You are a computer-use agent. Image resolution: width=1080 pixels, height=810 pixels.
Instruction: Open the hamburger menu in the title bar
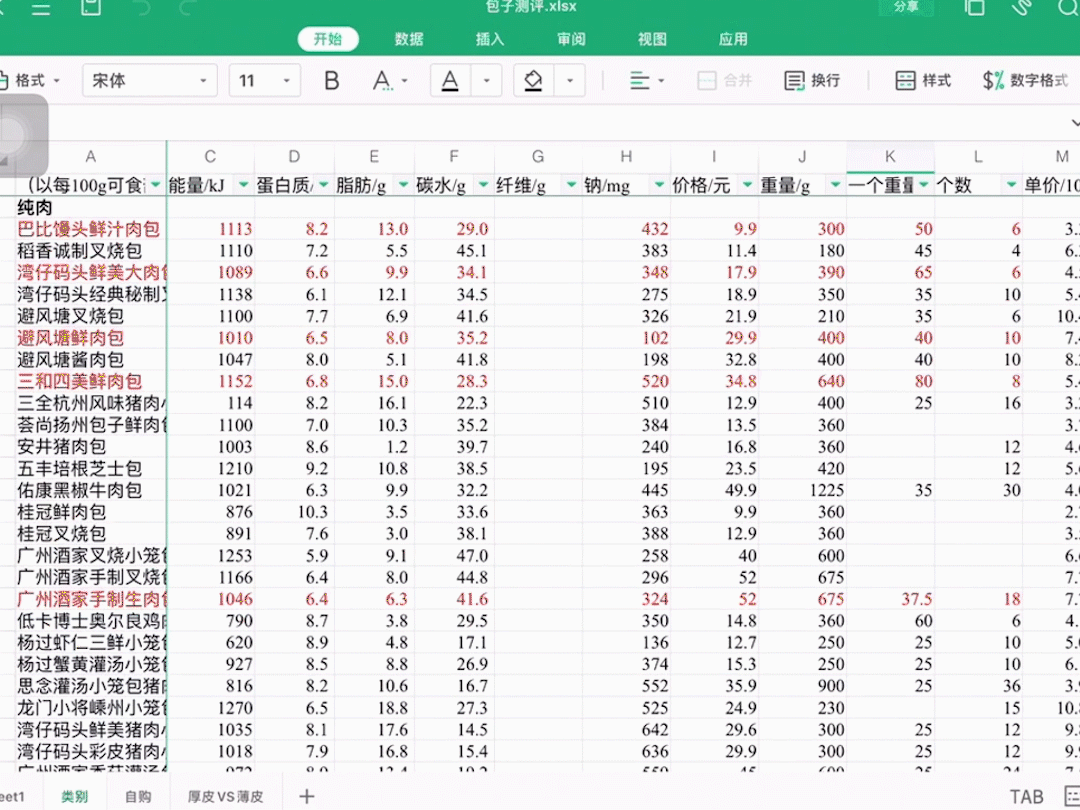(x=41, y=8)
